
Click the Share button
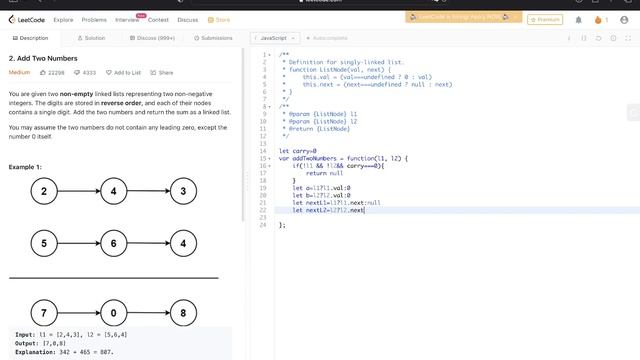tap(162, 73)
